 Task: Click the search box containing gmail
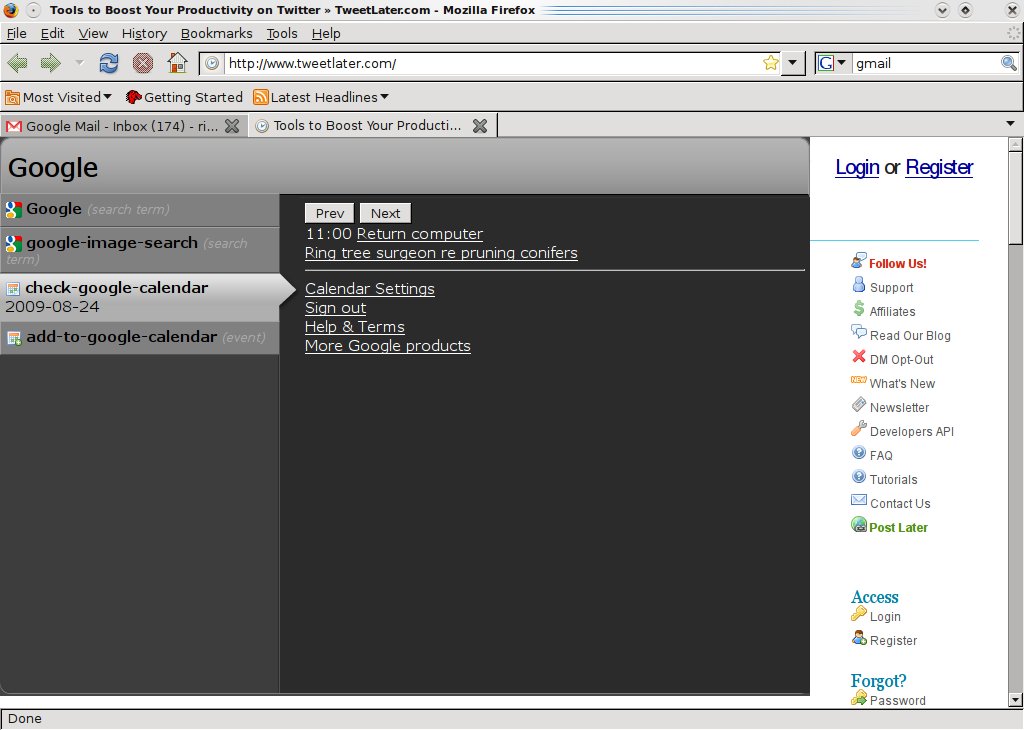pos(925,63)
